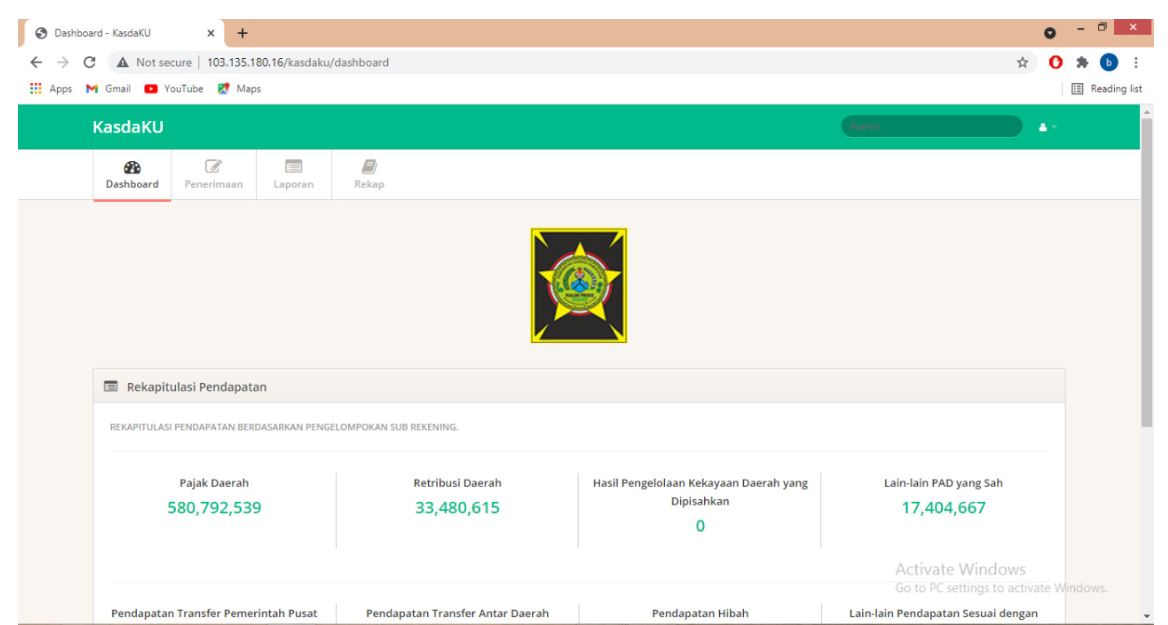
Task: Click the Hasil Pengelolaan Kekayaan Daerah label
Action: click(700, 492)
